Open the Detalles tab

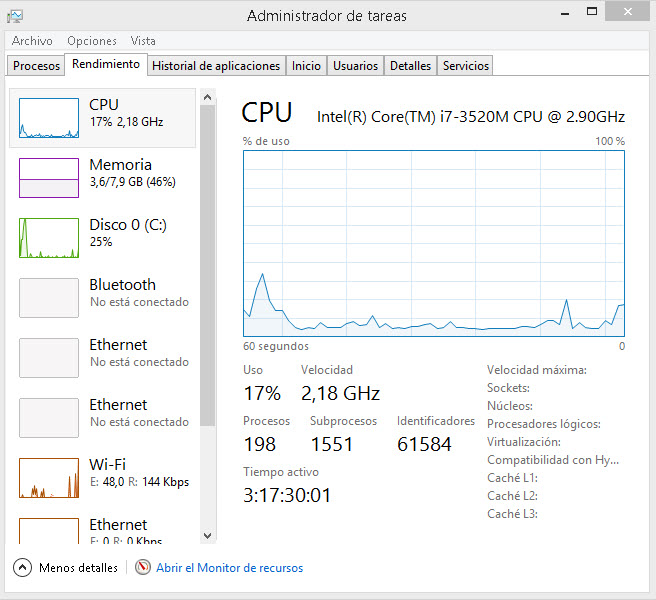(410, 66)
